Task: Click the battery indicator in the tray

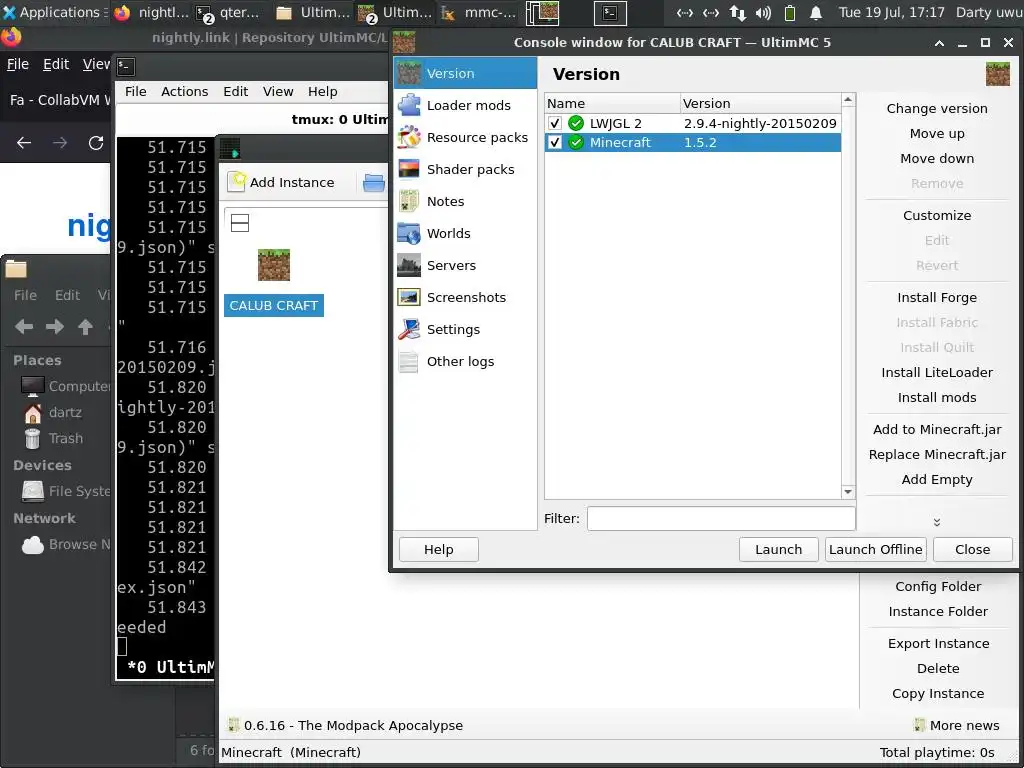Action: (x=790, y=12)
